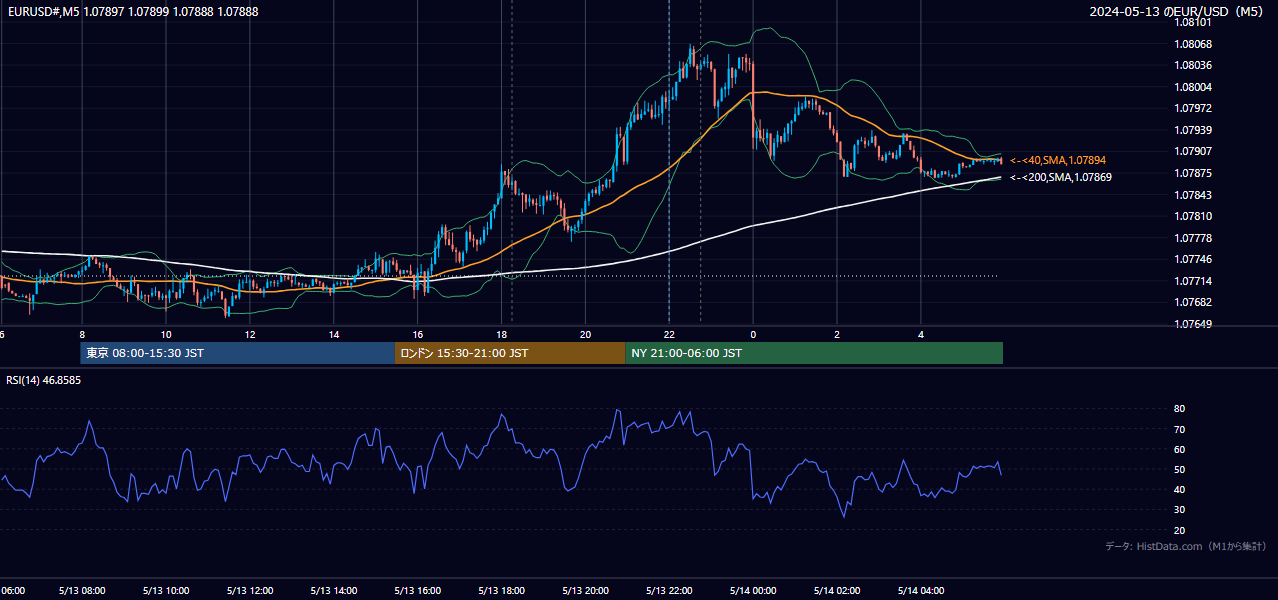Click RSI axis level 20 at right
The height and width of the screenshot is (600, 1278).
[1179, 530]
